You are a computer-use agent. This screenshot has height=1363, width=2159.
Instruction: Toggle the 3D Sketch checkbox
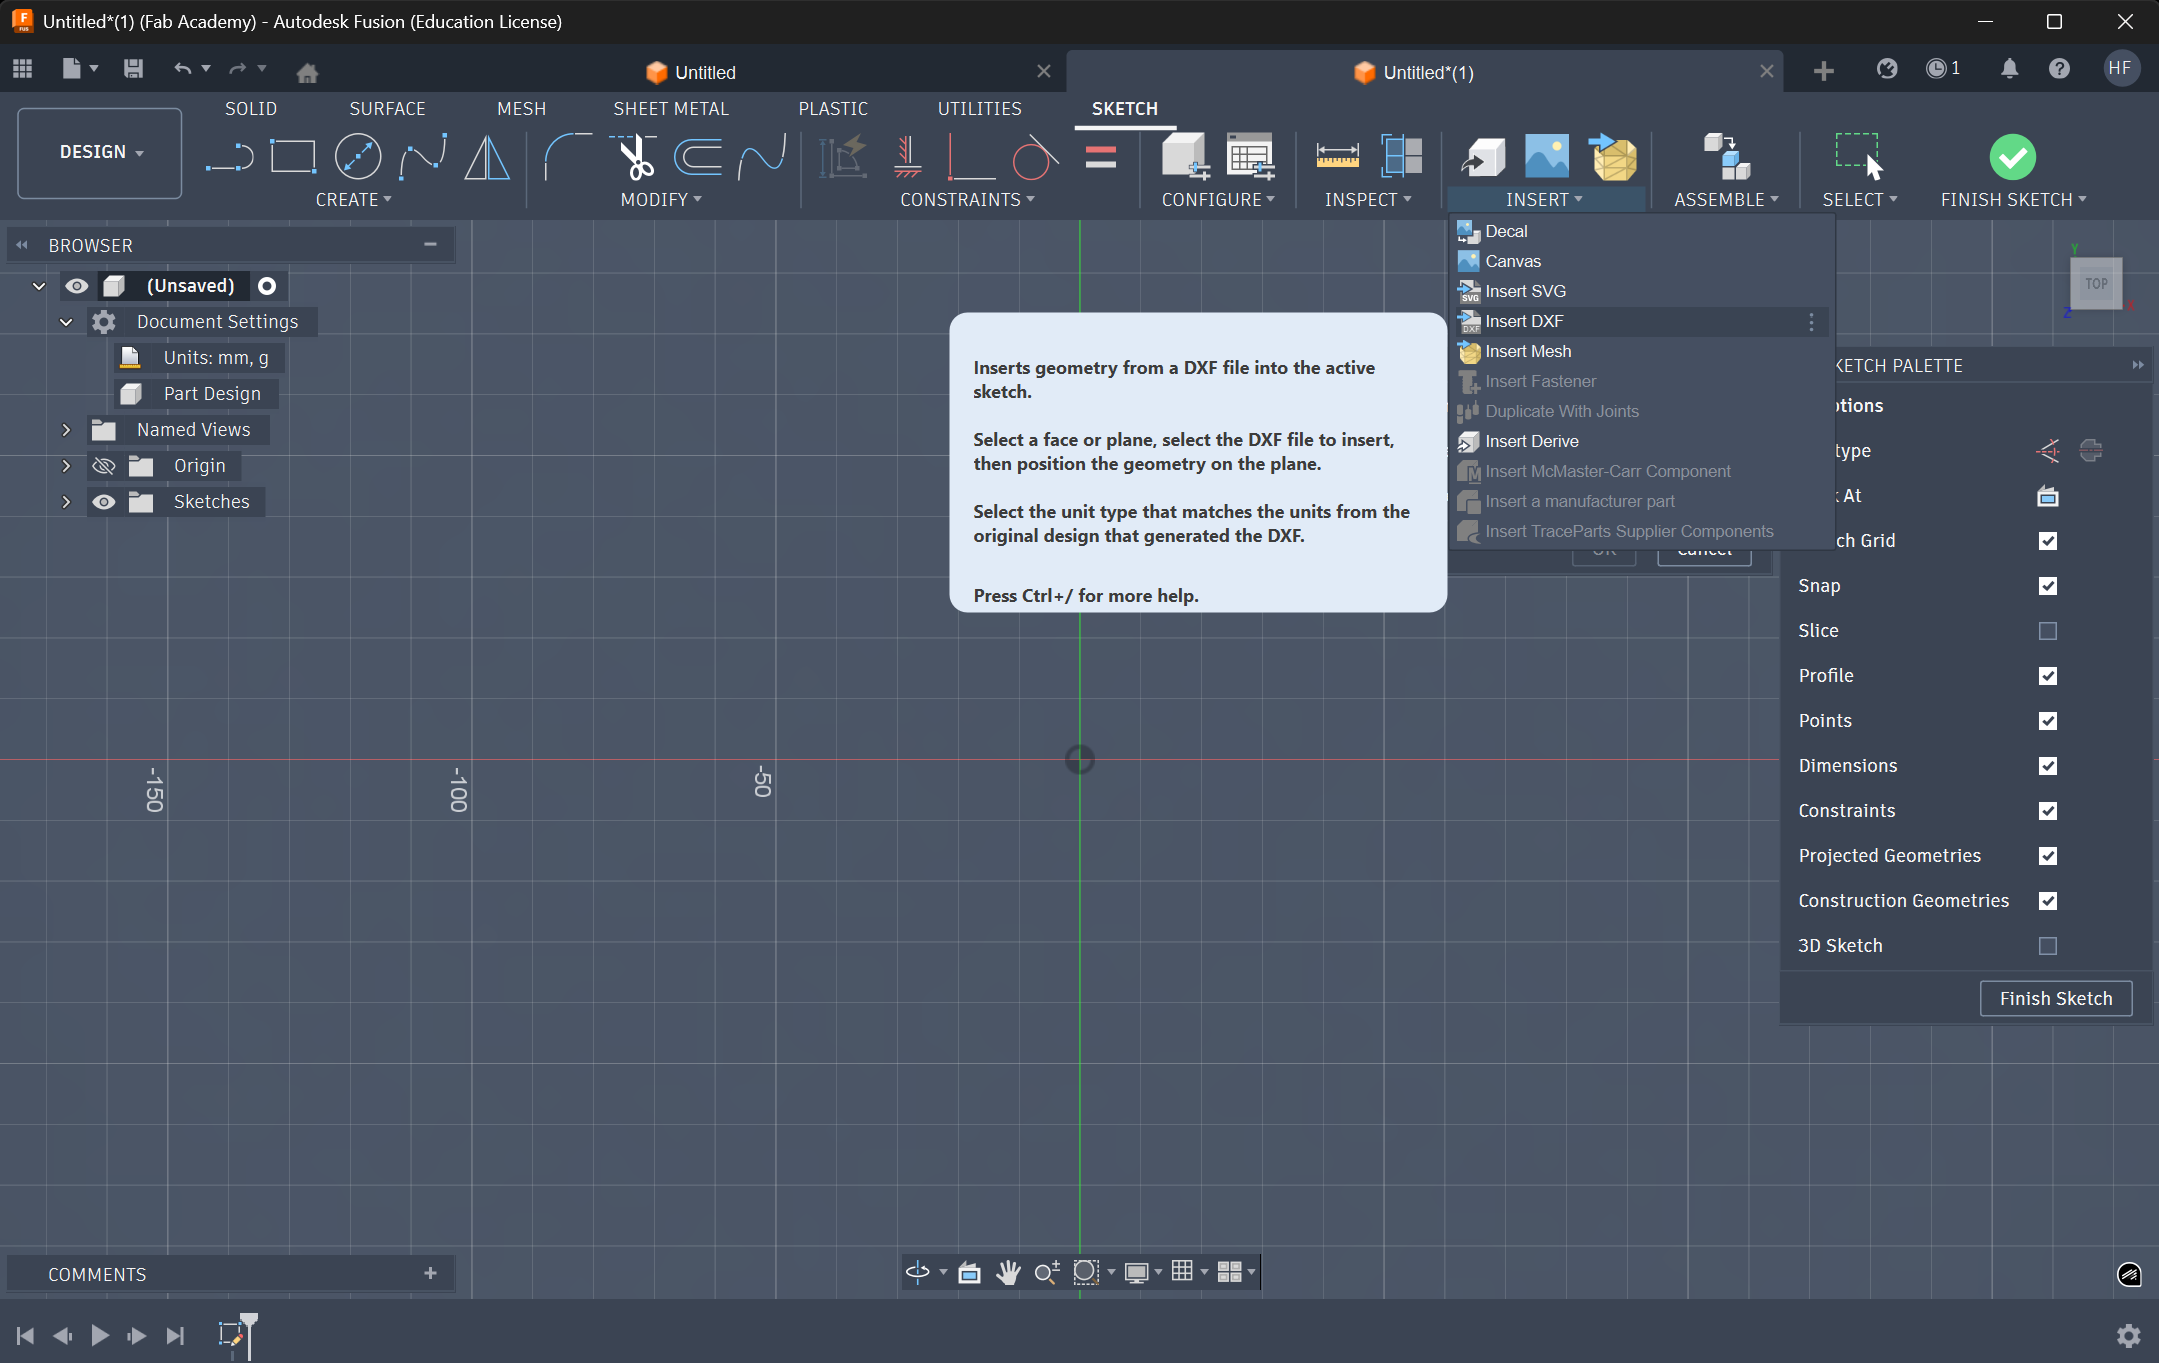(x=2047, y=946)
